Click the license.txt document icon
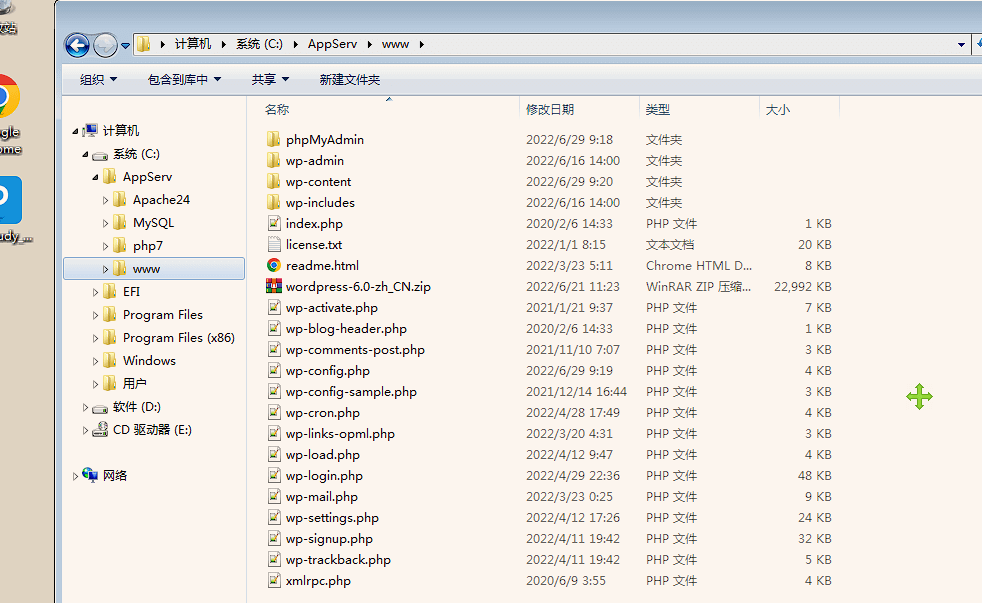Image resolution: width=982 pixels, height=603 pixels. (x=274, y=244)
